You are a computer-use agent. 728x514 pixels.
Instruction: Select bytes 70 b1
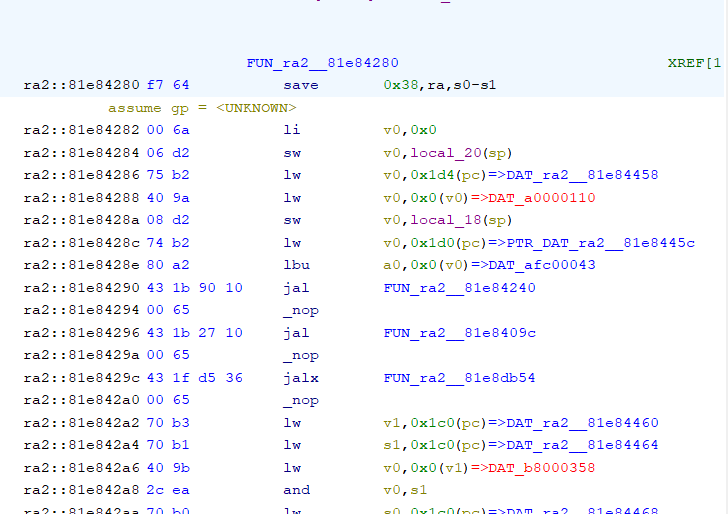pyautogui.click(x=168, y=445)
